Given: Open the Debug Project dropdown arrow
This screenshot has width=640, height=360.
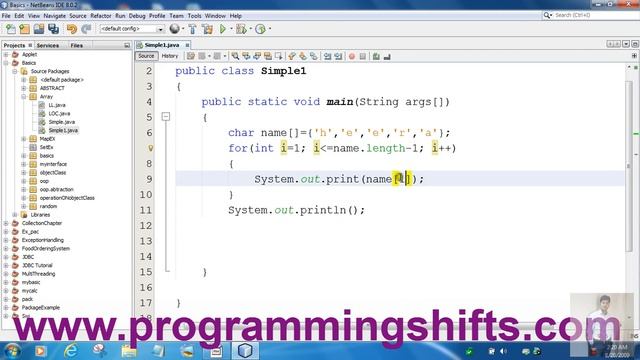Looking at the screenshot, I should [x=250, y=29].
